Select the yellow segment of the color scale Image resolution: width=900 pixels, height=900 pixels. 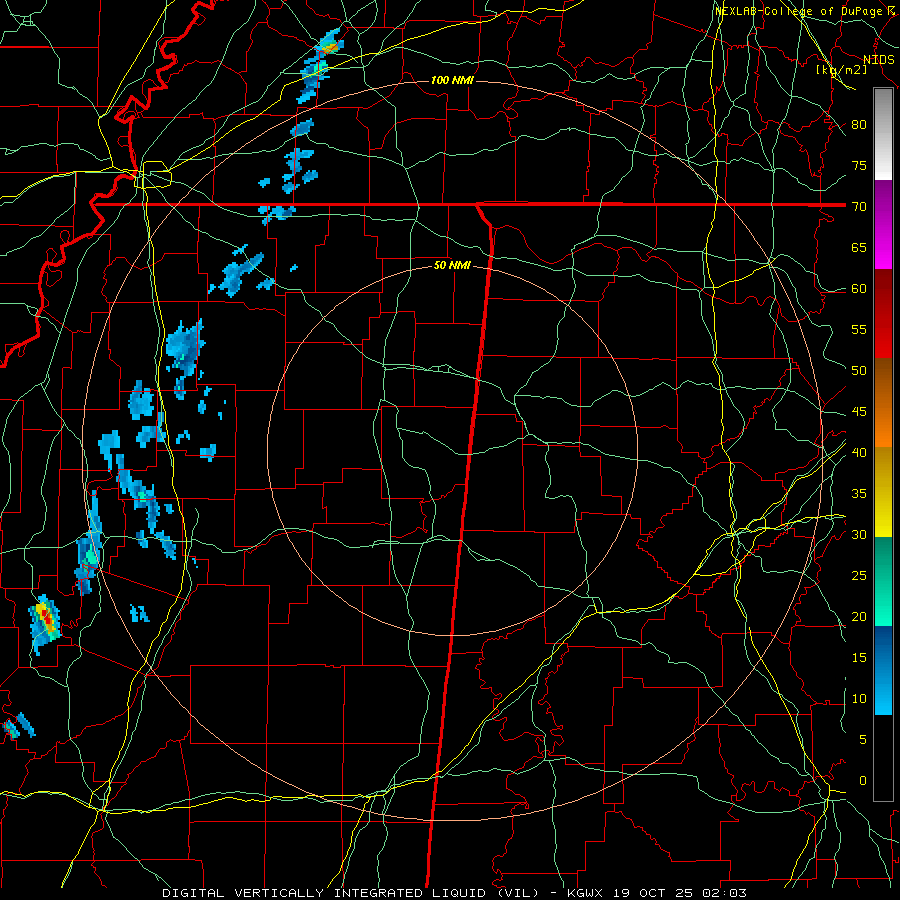[883, 492]
